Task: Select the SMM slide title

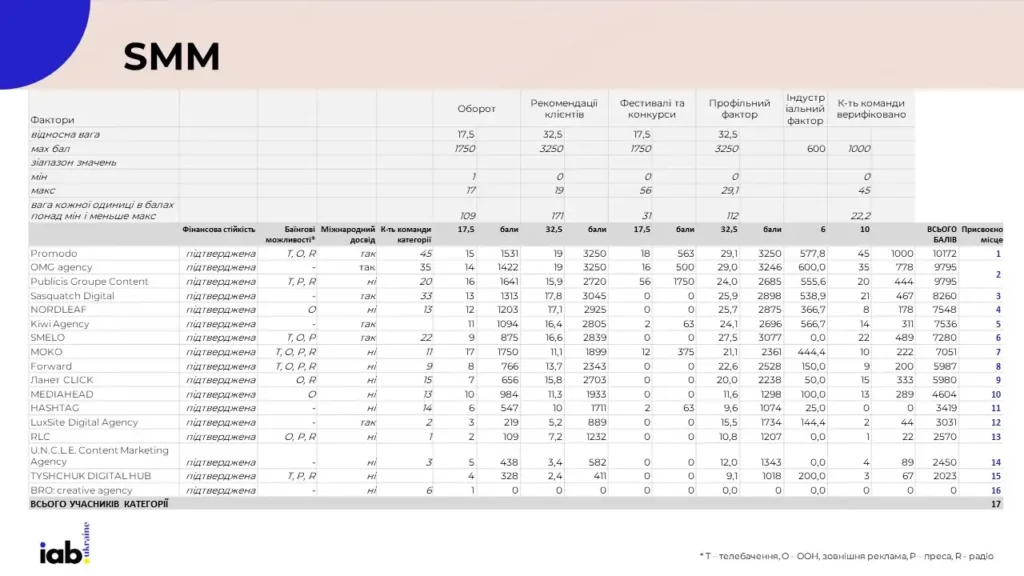Action: click(x=169, y=56)
